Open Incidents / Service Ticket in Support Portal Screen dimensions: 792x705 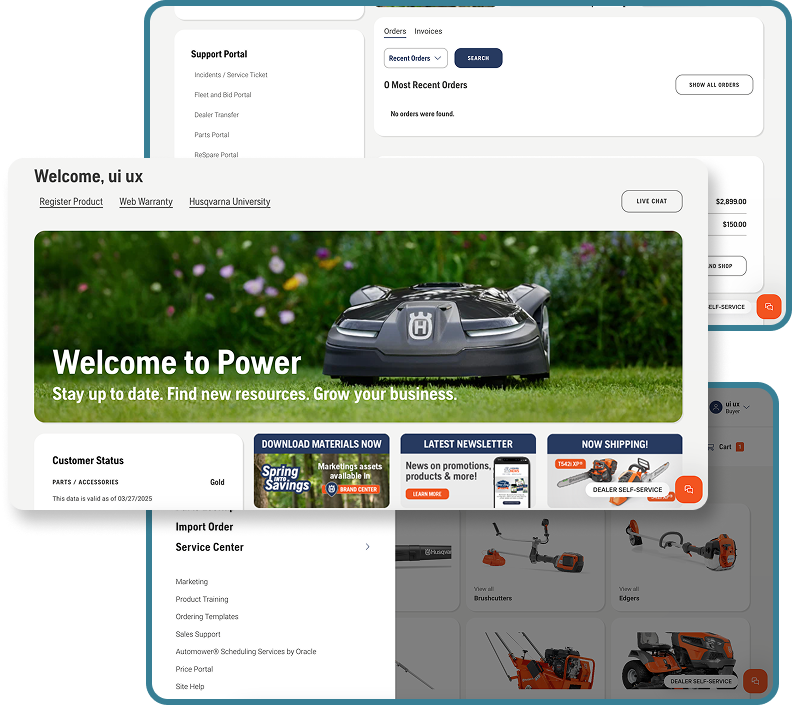pos(231,75)
